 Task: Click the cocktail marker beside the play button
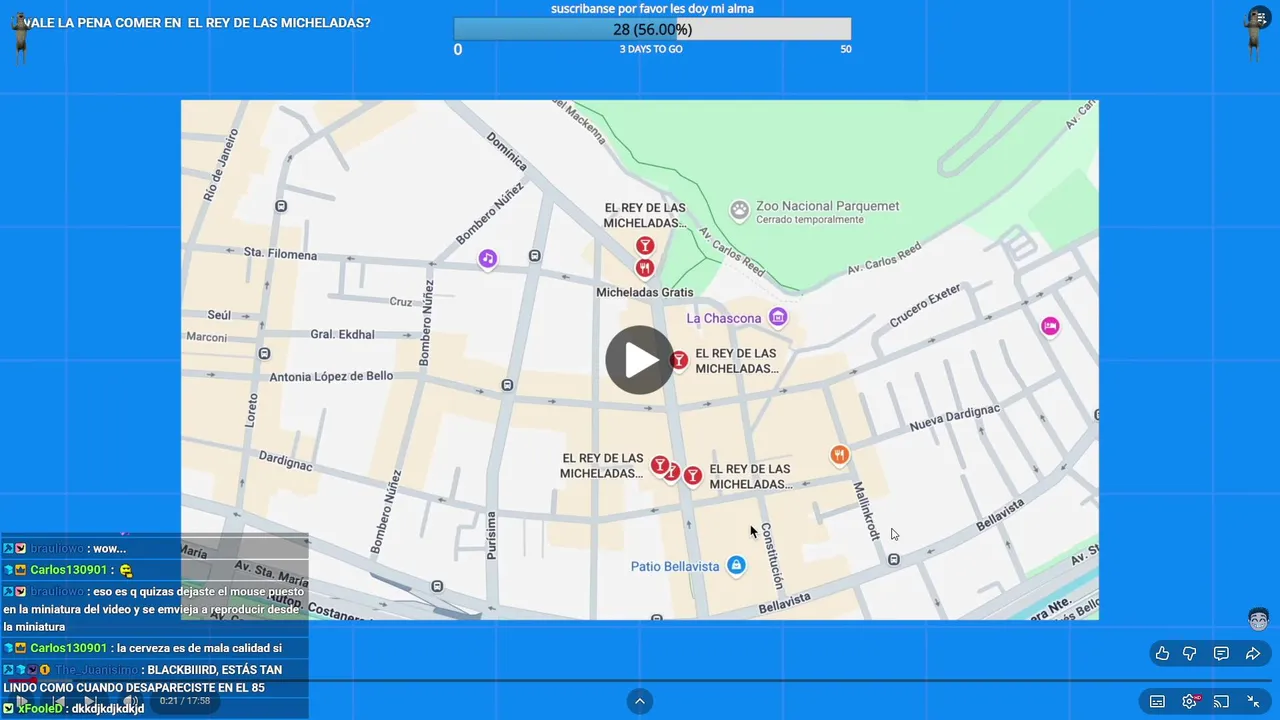[679, 360]
